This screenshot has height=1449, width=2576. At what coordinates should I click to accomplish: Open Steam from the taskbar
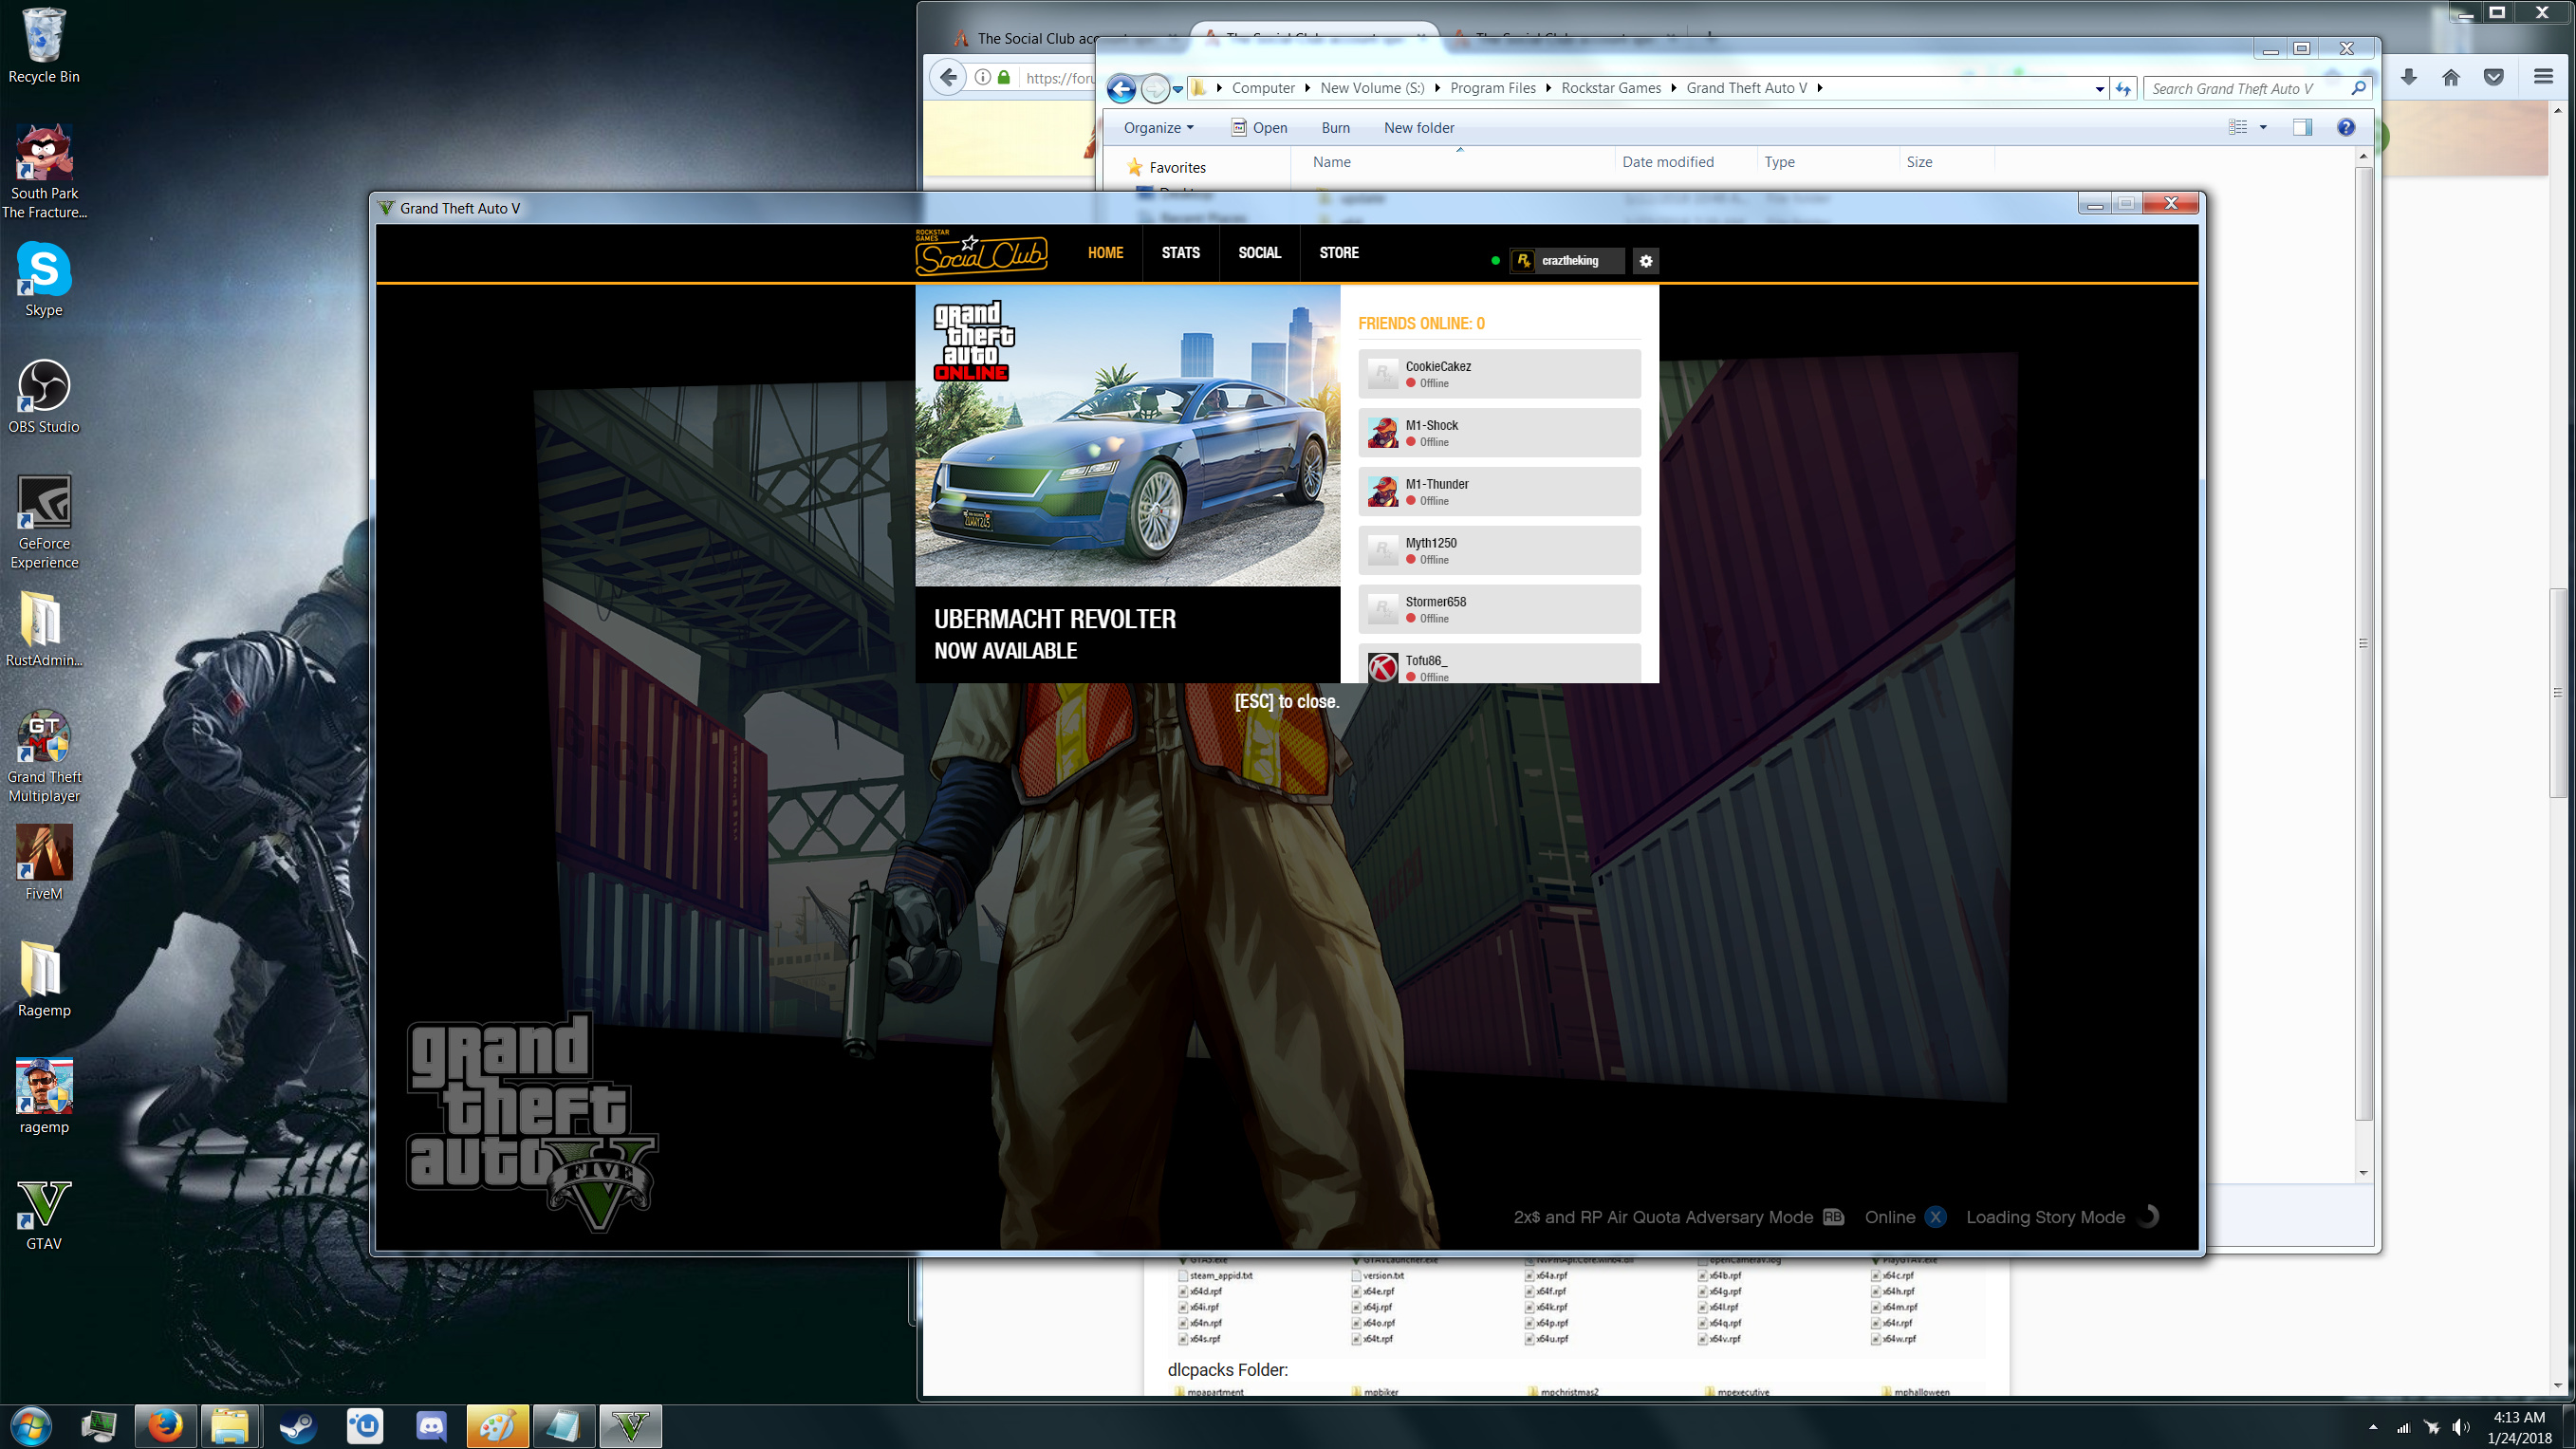[297, 1425]
